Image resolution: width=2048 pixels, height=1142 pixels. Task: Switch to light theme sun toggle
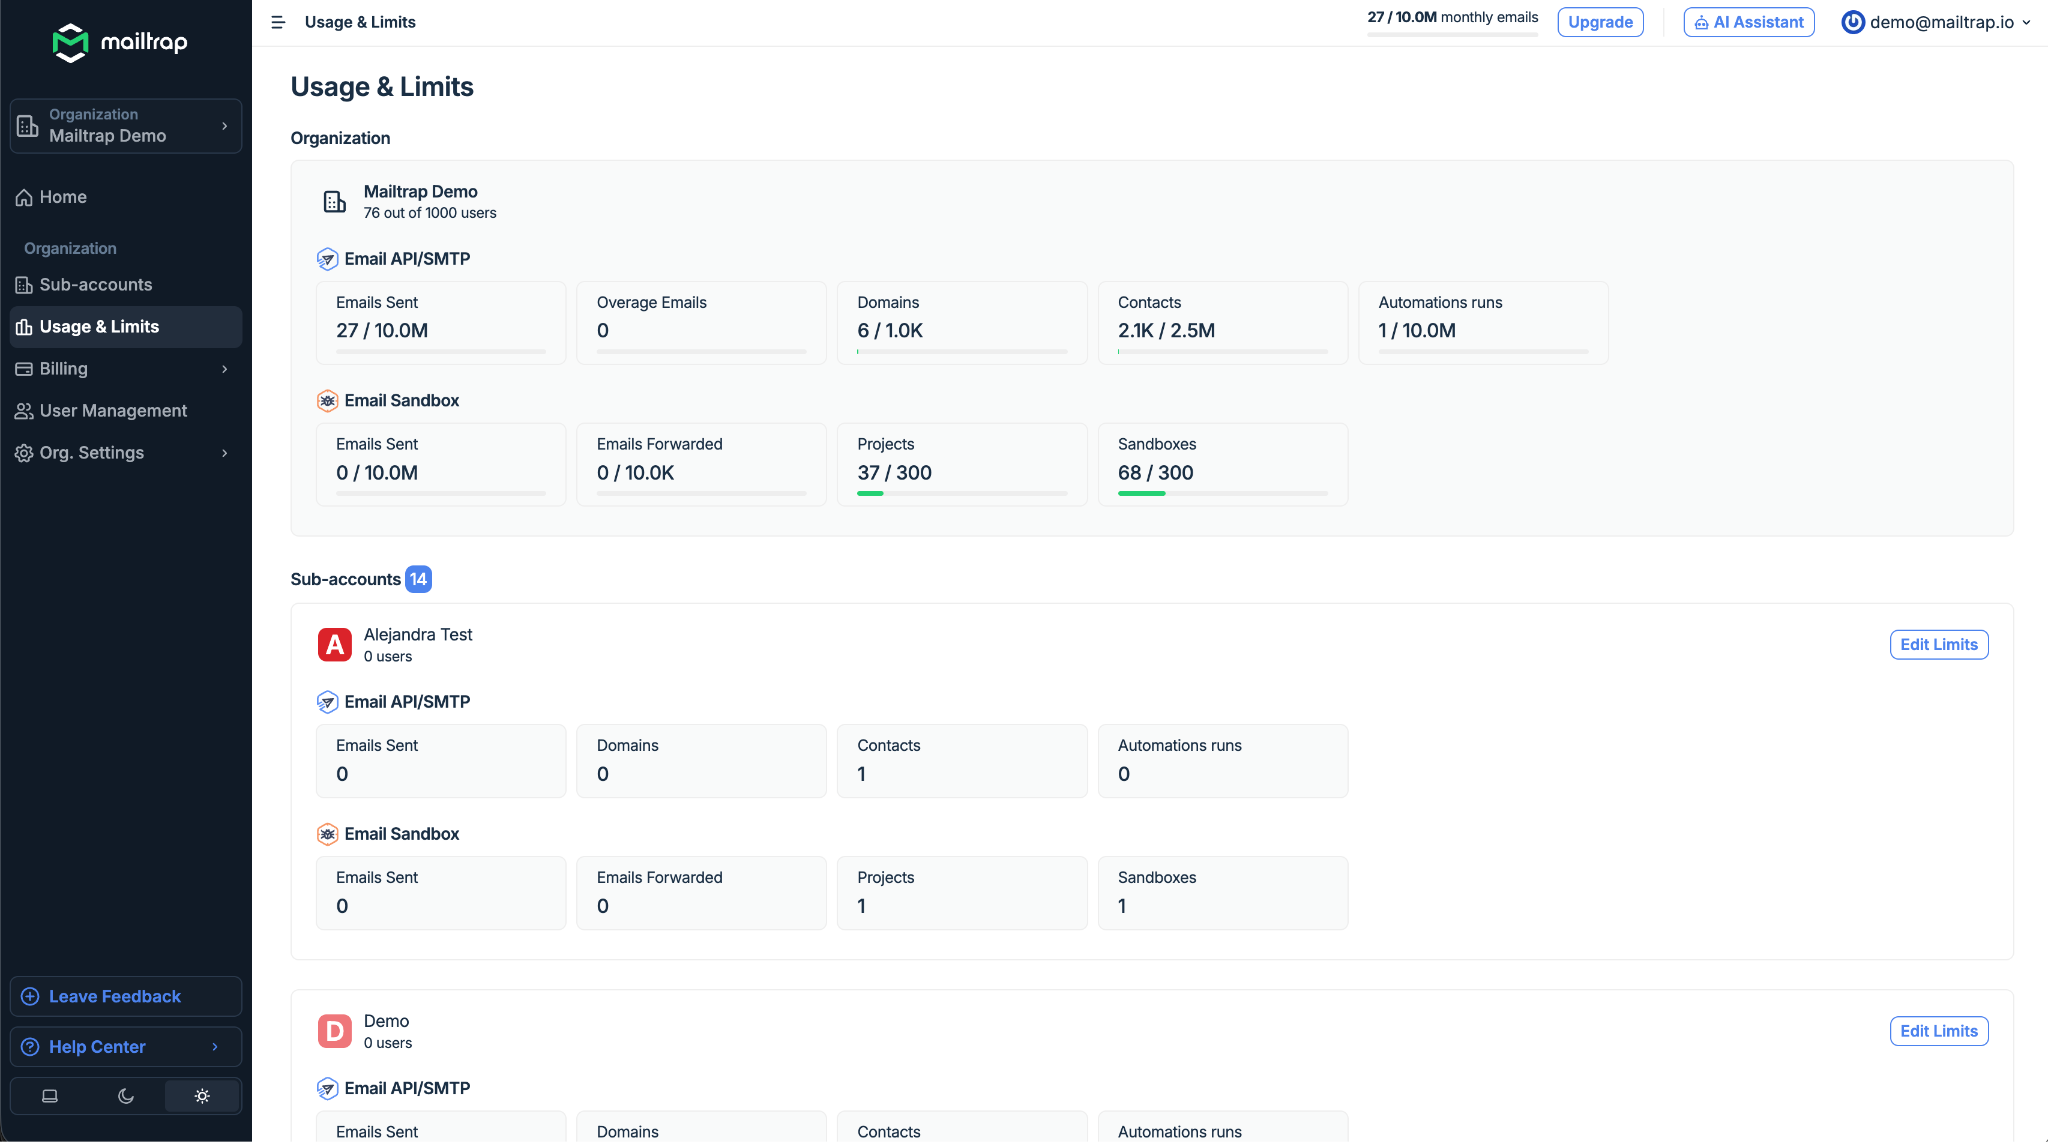202,1096
